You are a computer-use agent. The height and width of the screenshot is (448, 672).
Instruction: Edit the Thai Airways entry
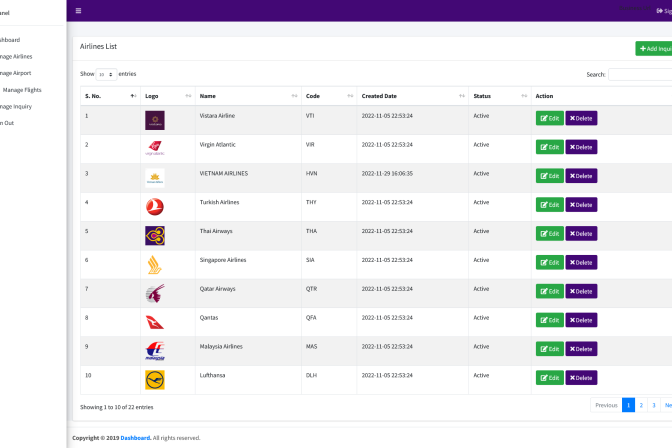pos(549,234)
